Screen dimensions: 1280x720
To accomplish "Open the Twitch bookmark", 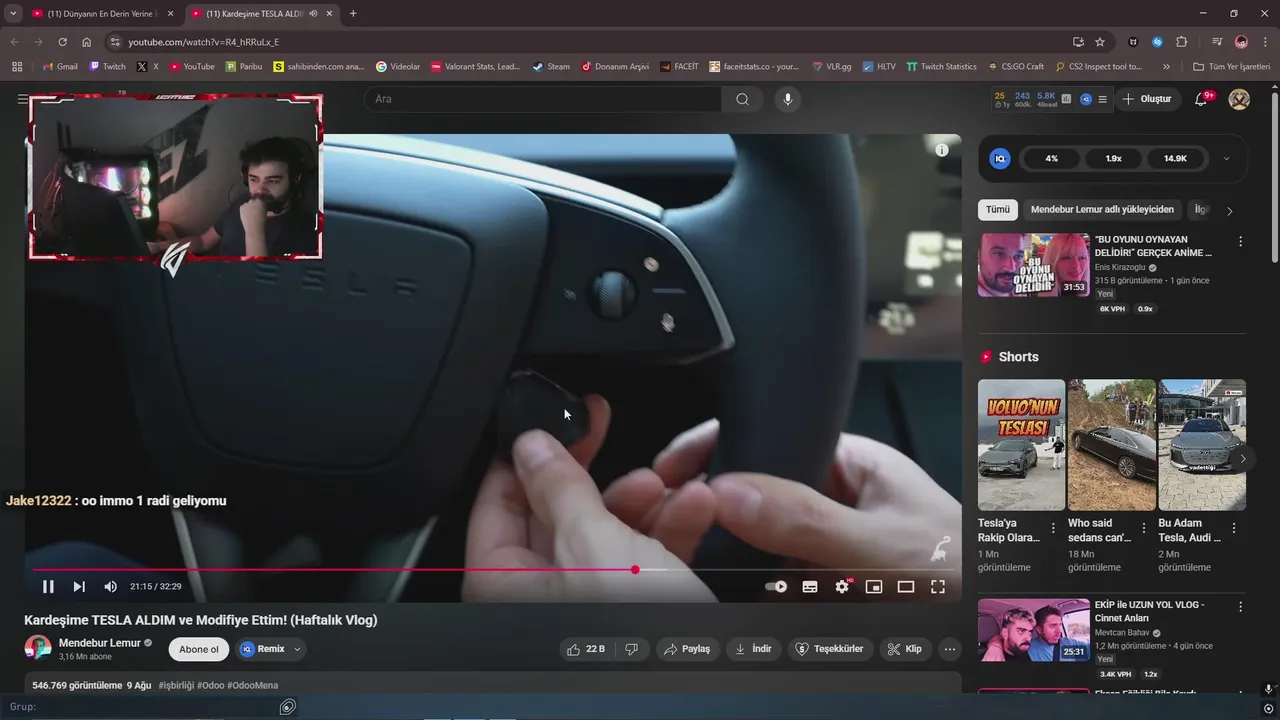I will [108, 67].
